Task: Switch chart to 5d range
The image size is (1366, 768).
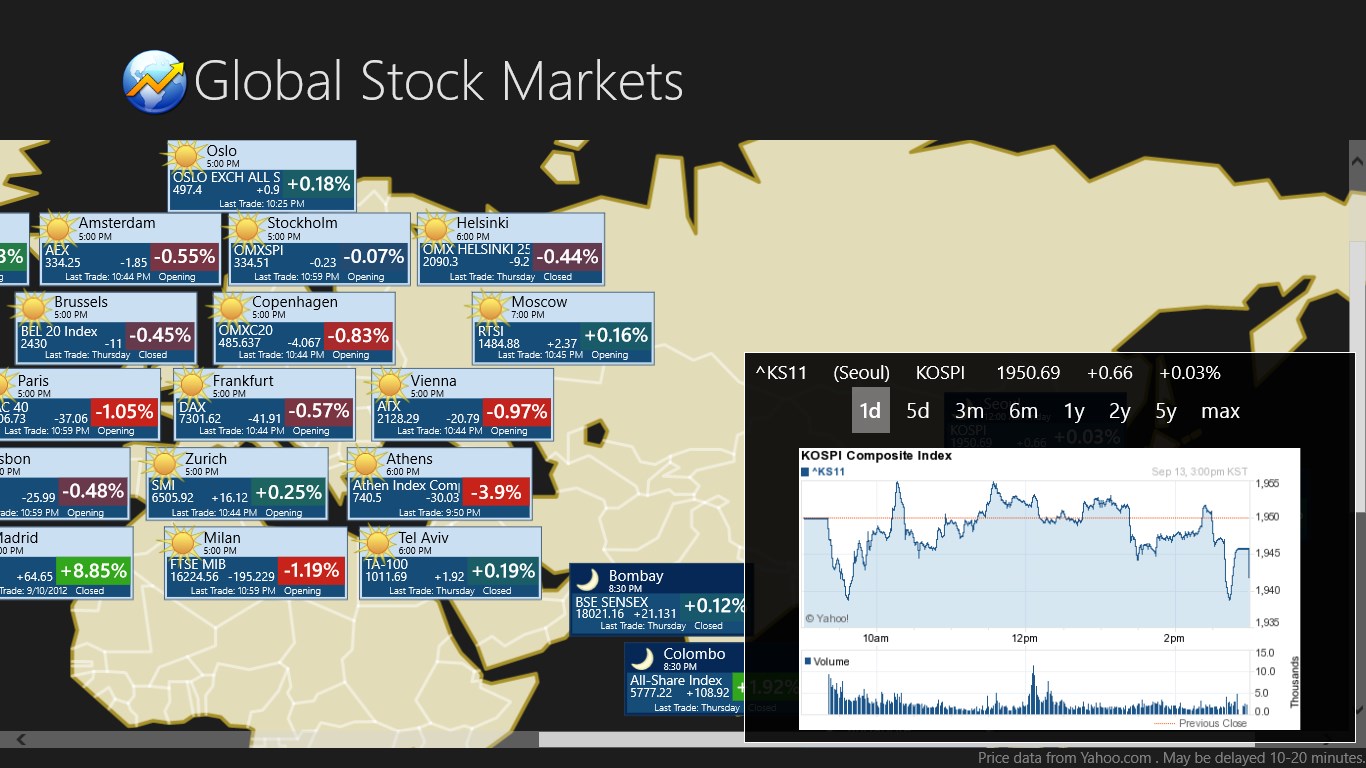Action: coord(918,411)
